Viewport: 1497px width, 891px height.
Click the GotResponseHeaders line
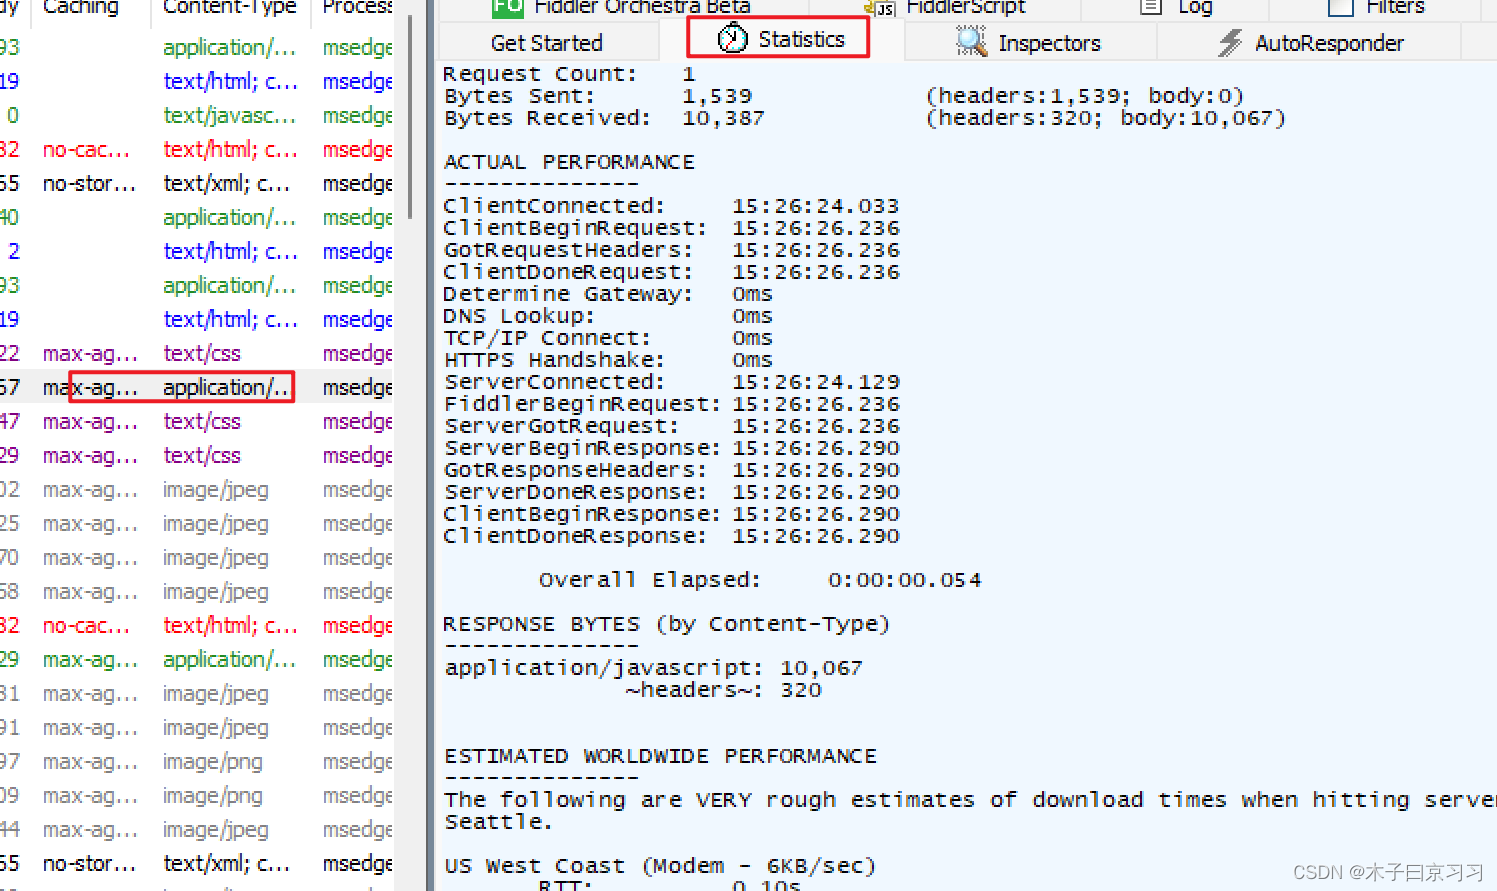pyautogui.click(x=672, y=470)
